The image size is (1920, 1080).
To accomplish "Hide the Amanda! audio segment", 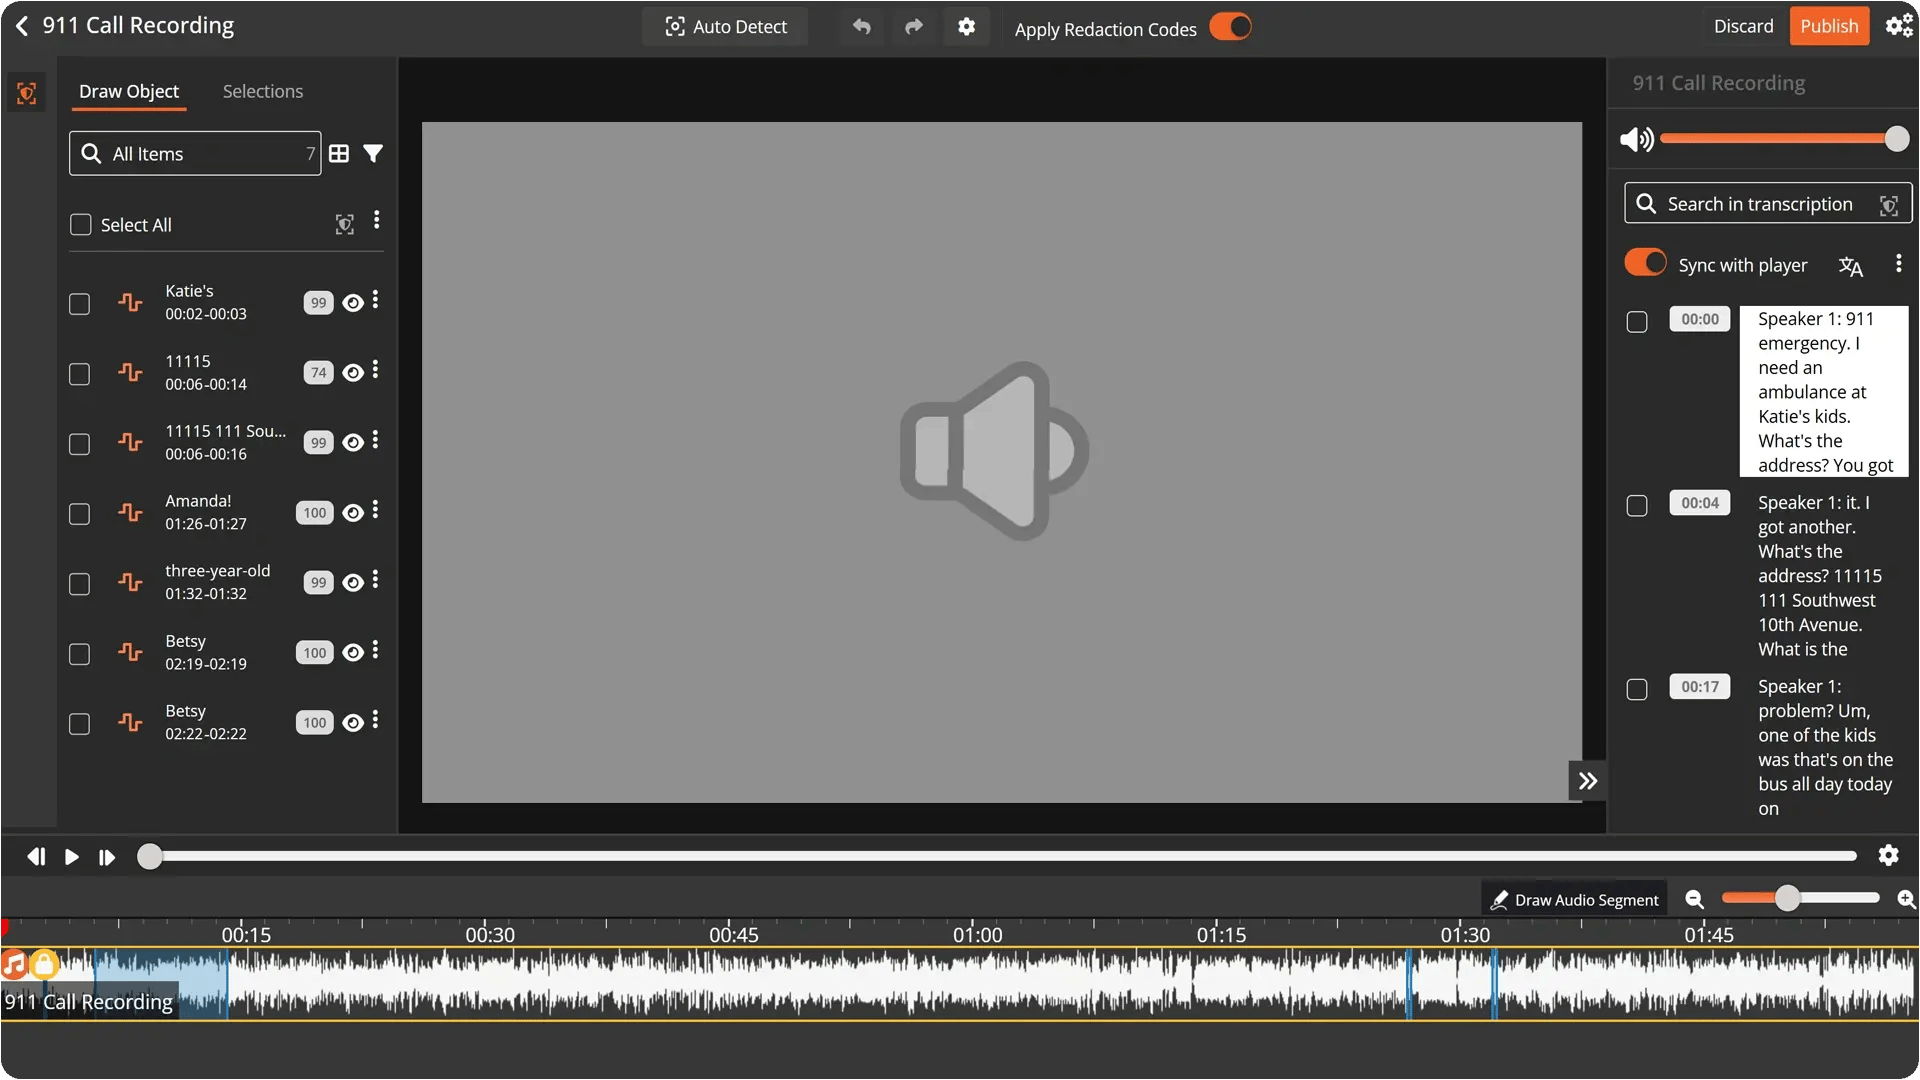I will click(353, 513).
